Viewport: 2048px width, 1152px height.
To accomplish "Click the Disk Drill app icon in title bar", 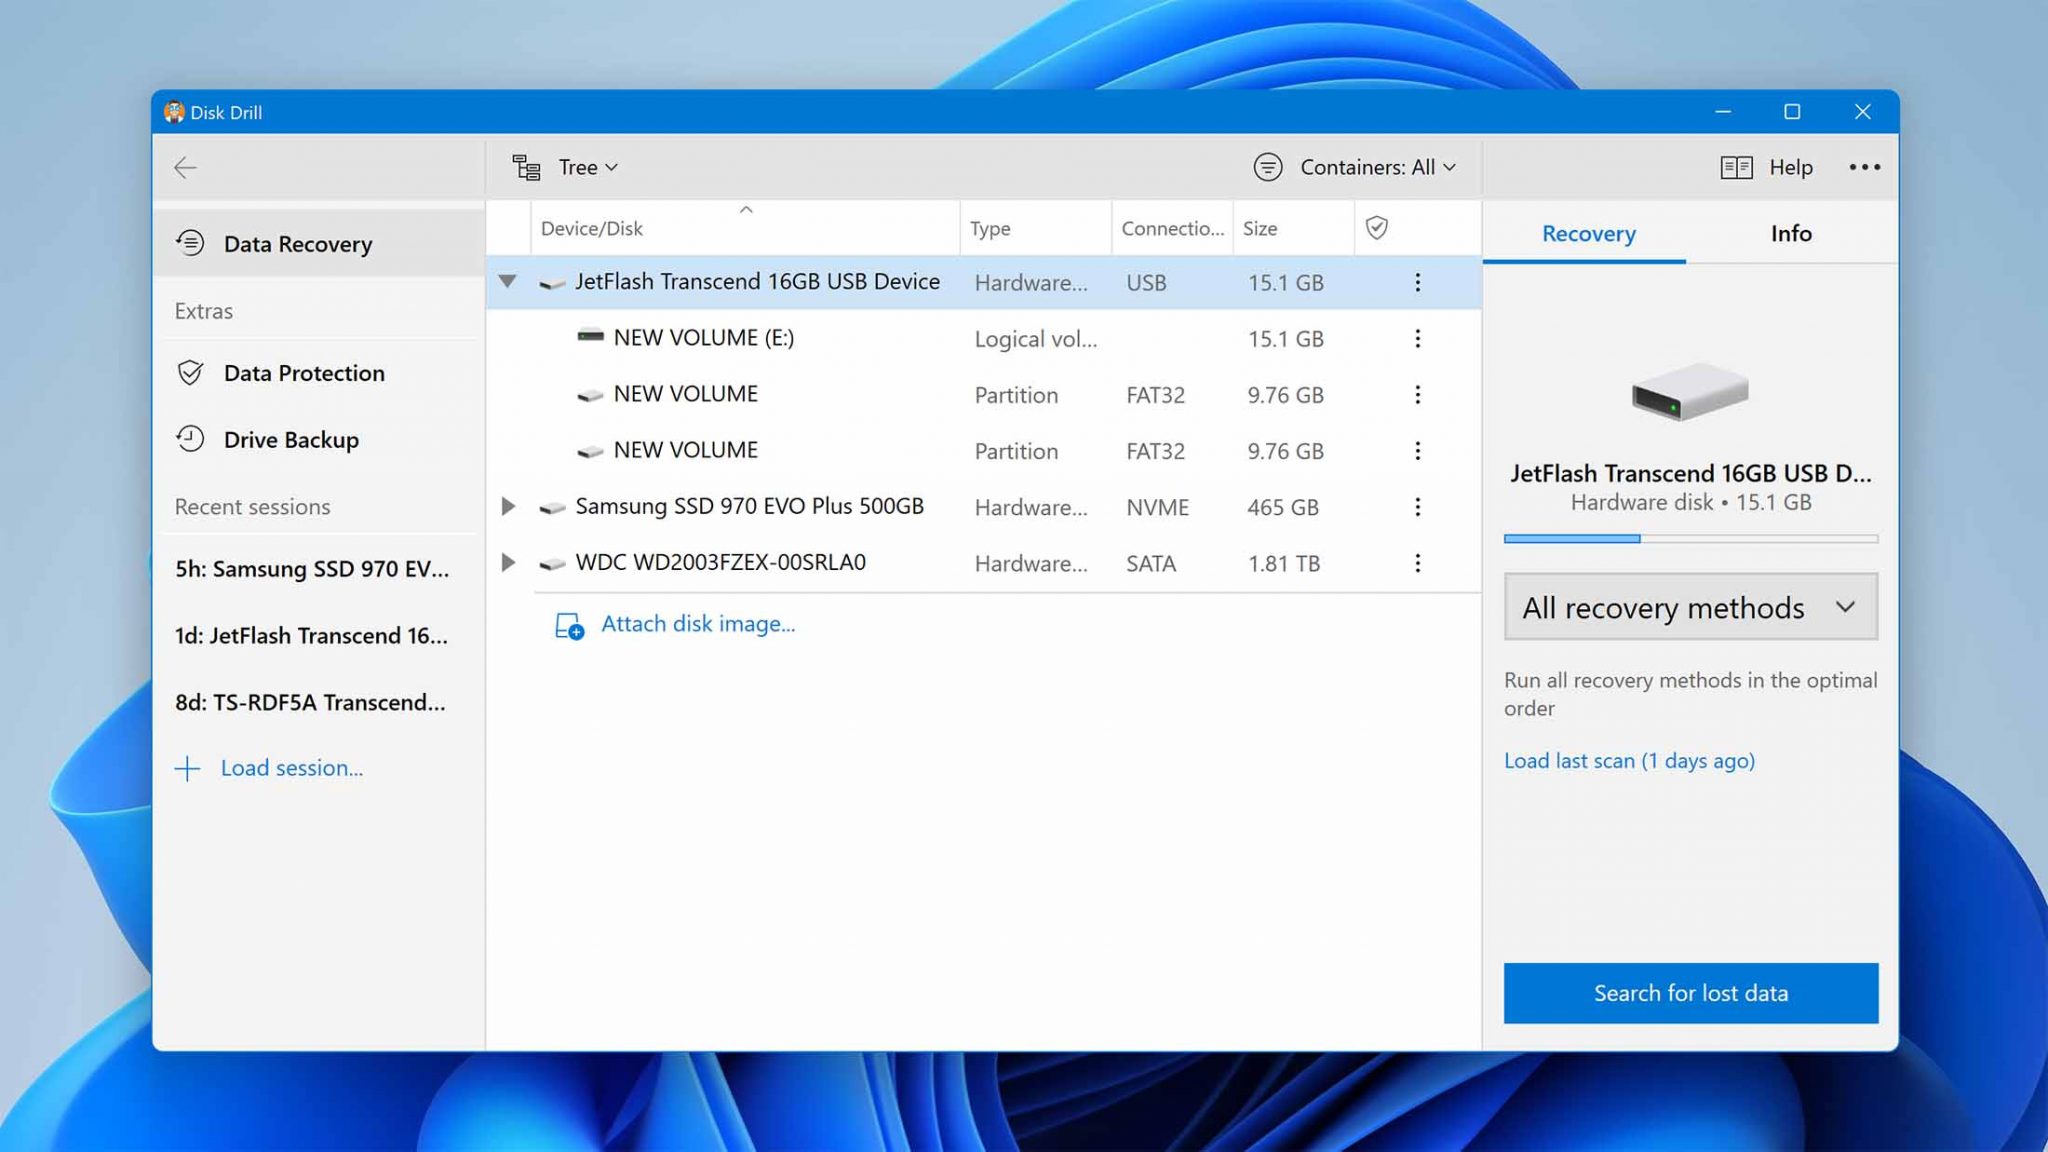I will (175, 112).
